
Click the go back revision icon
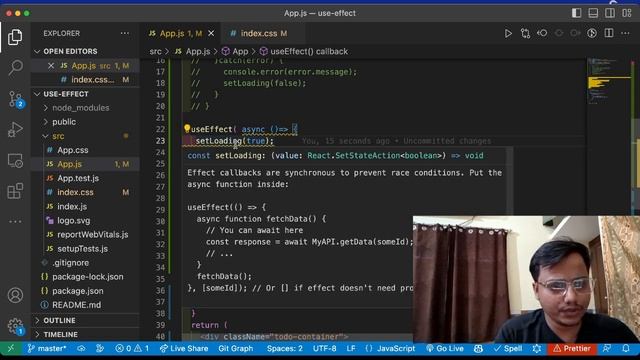coord(542,33)
